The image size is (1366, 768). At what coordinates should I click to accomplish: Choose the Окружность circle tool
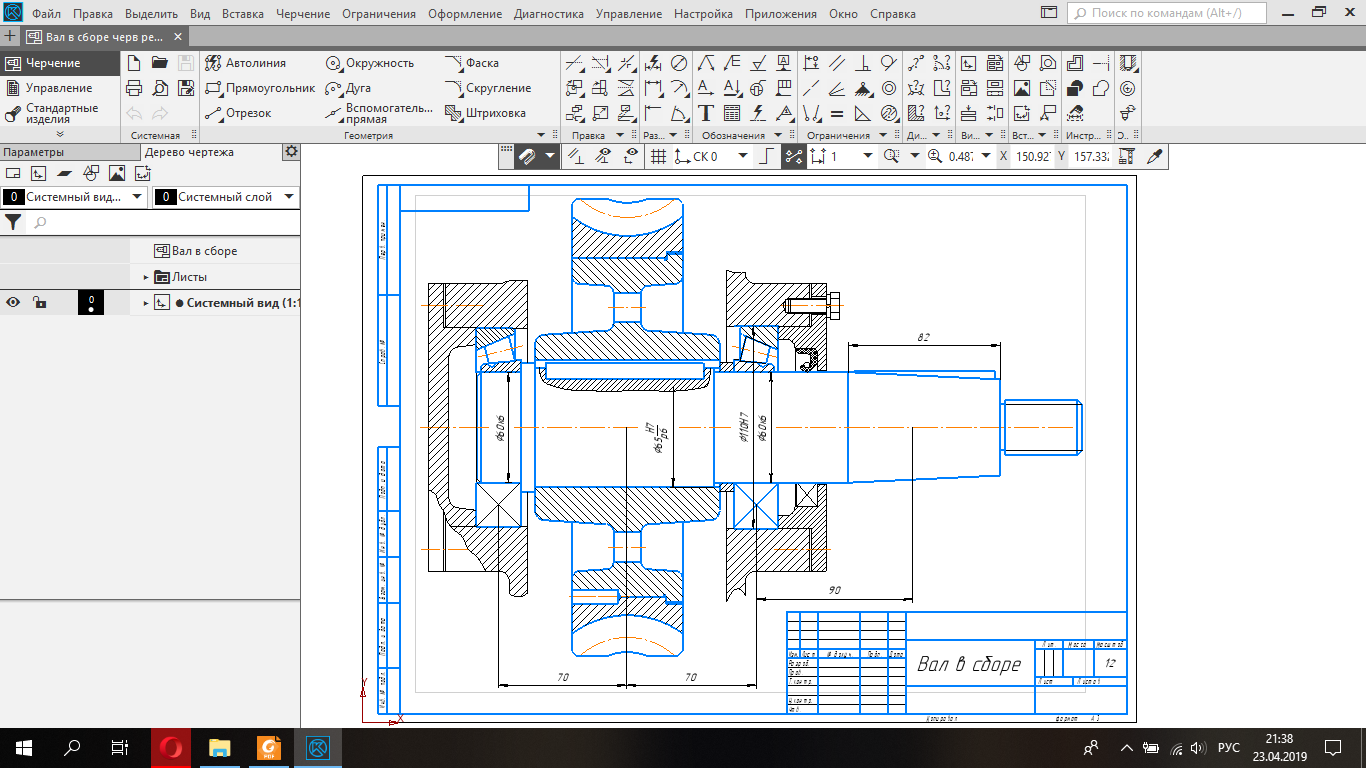[369, 63]
